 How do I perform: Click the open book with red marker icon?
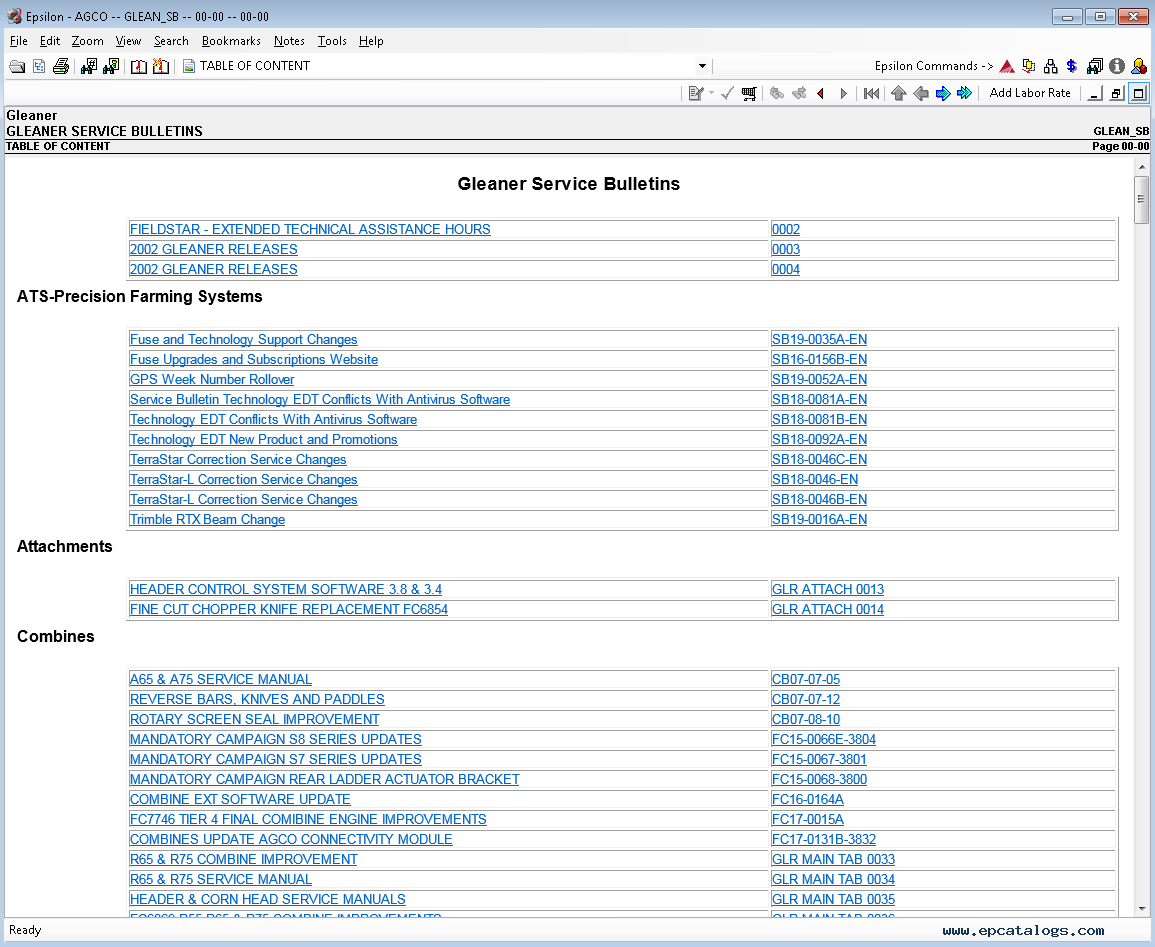pos(138,66)
